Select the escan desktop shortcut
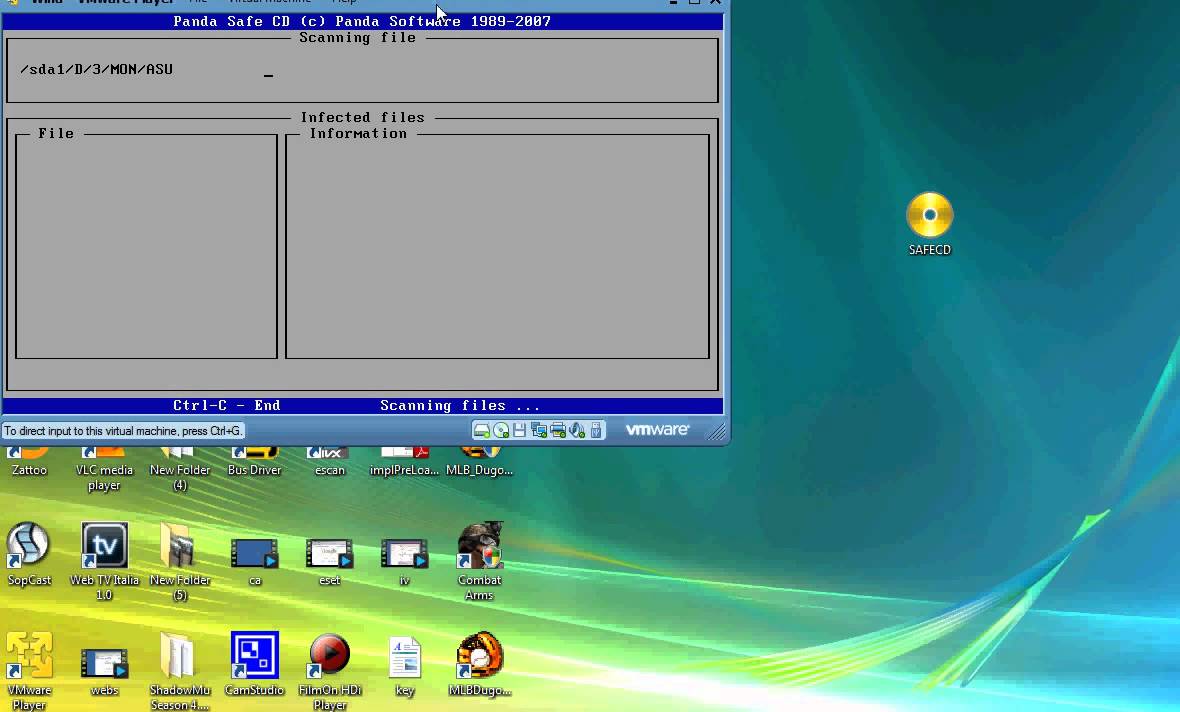1180x712 pixels. (330, 461)
